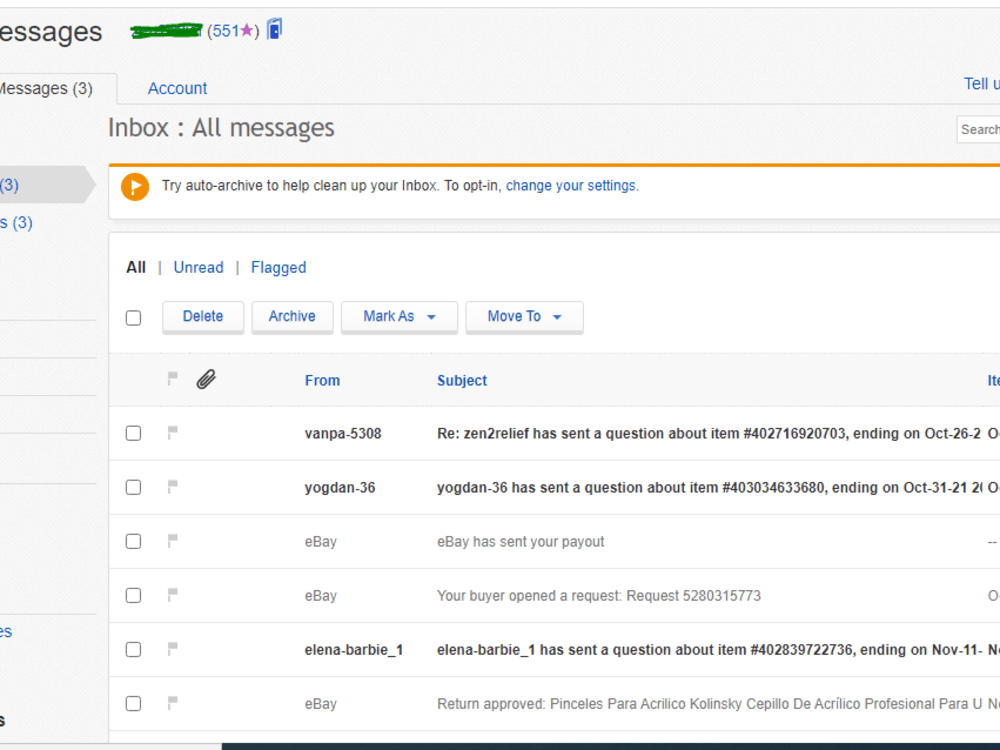Select the elena-barbie_1 message checkbox

tap(133, 649)
